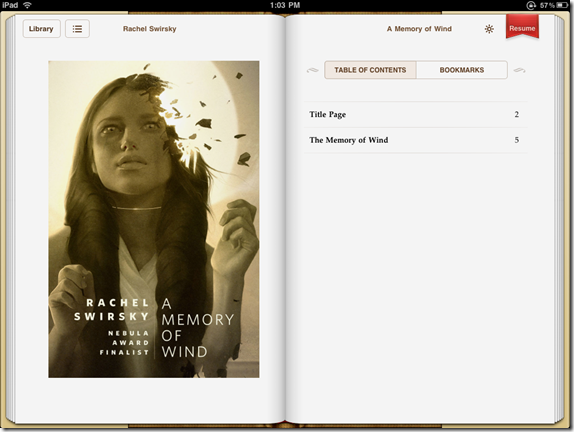Screen dimensions: 574x432
Task: Tap the Wi-Fi status icon
Action: [27, 5]
